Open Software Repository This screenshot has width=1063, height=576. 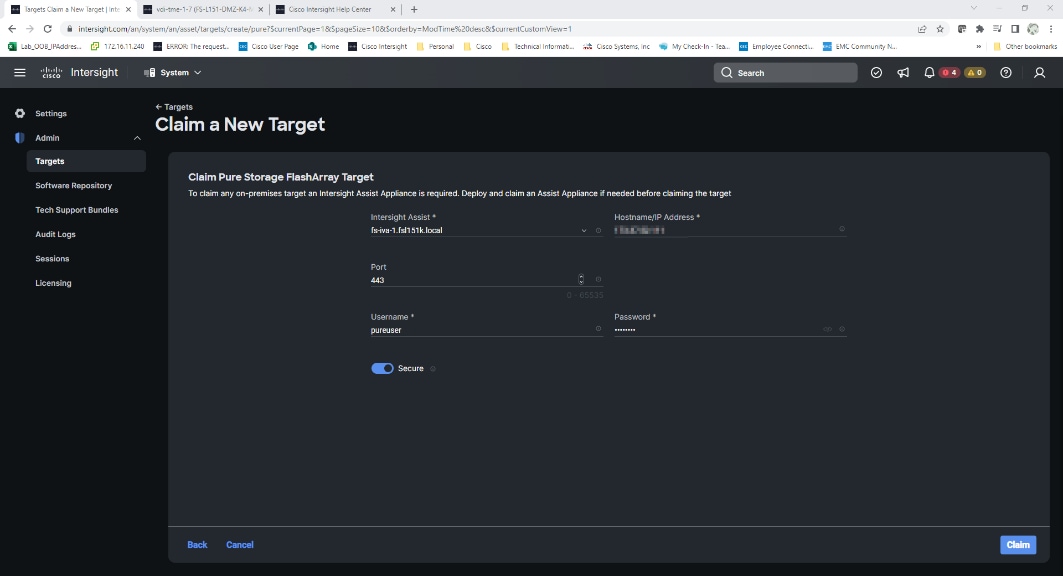[x=73, y=186]
